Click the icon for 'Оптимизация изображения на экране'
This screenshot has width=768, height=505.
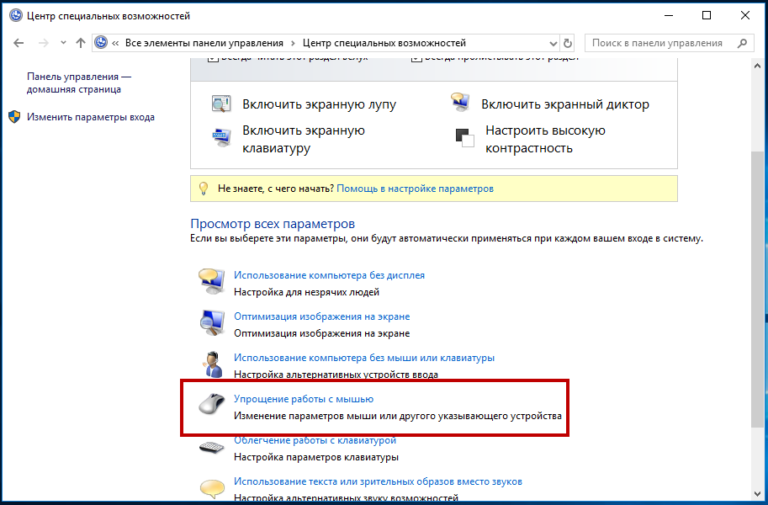(212, 322)
